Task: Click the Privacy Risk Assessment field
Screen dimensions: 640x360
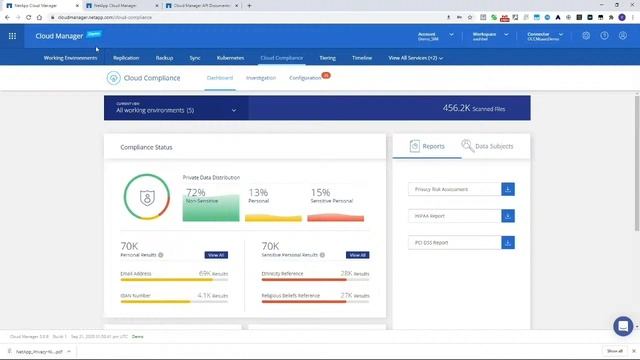Action: [x=454, y=189]
